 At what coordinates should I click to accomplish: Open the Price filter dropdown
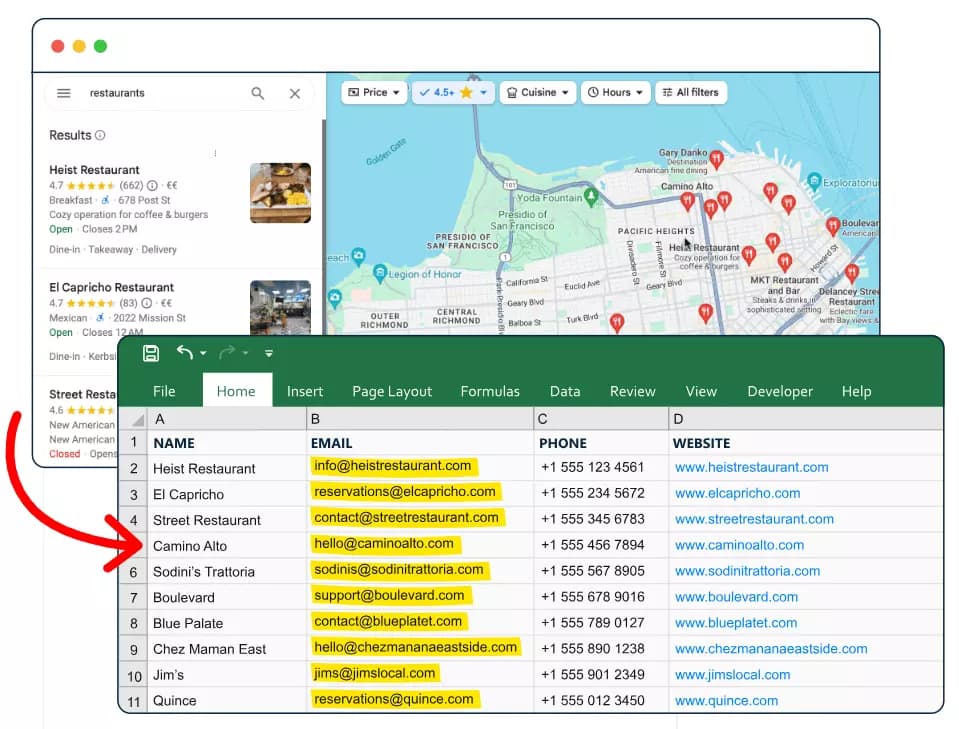[373, 92]
